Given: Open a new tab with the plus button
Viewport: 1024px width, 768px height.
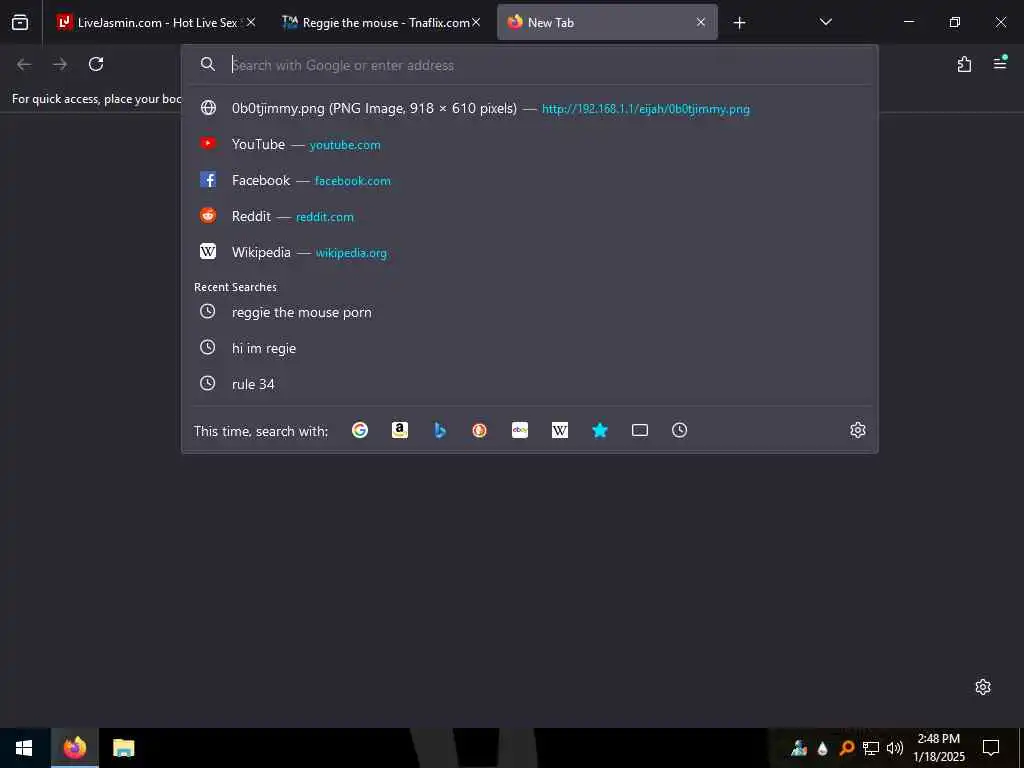Looking at the screenshot, I should pos(739,23).
